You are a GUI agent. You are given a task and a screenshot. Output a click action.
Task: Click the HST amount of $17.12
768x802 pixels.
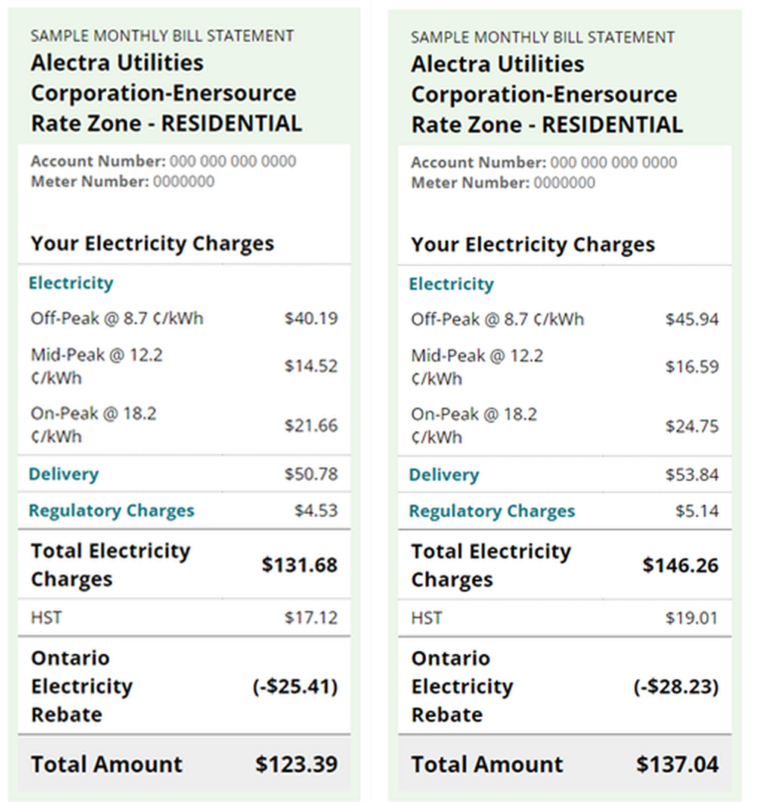click(311, 618)
